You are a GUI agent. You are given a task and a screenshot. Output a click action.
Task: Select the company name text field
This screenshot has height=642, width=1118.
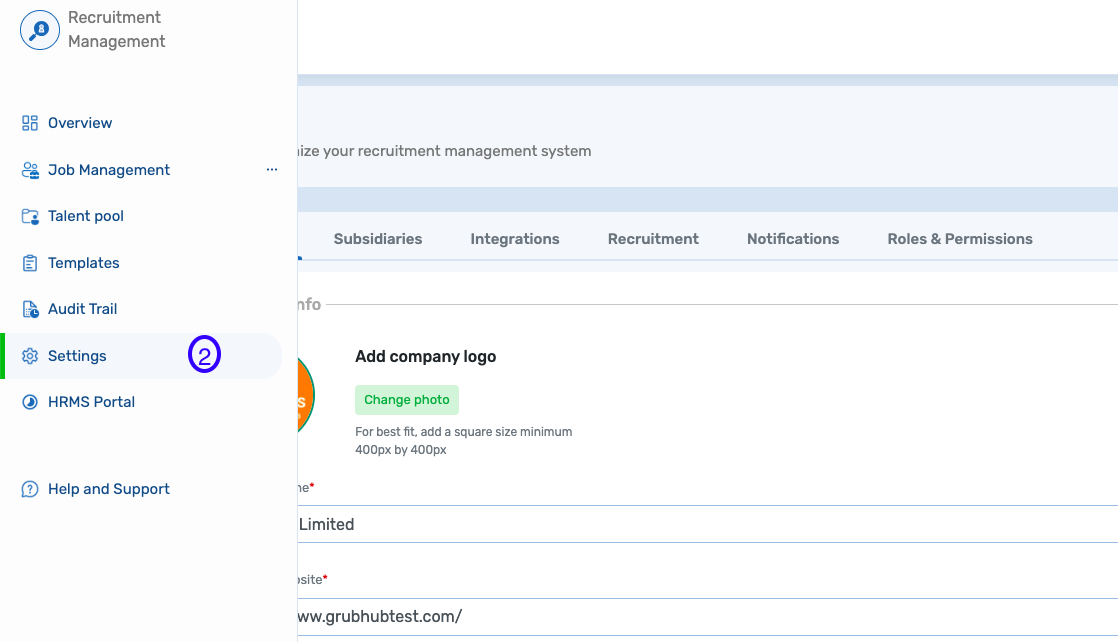tap(600, 524)
